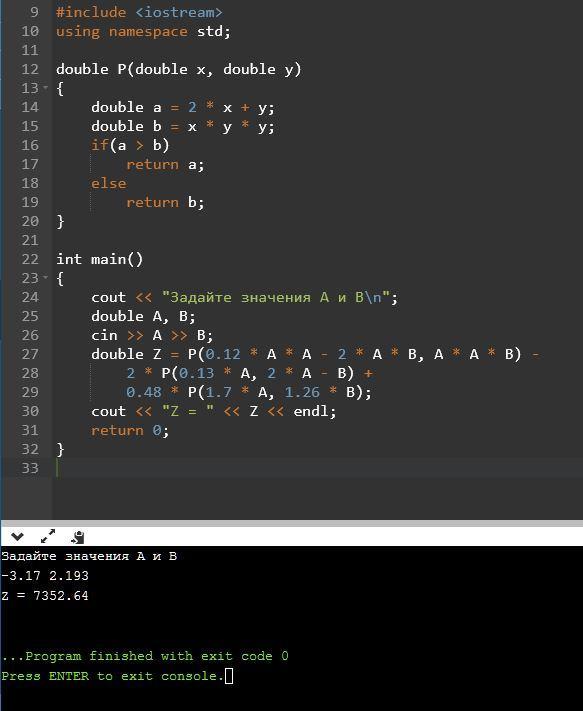
Task: Click line number 27 in the gutter
Action: 30,354
